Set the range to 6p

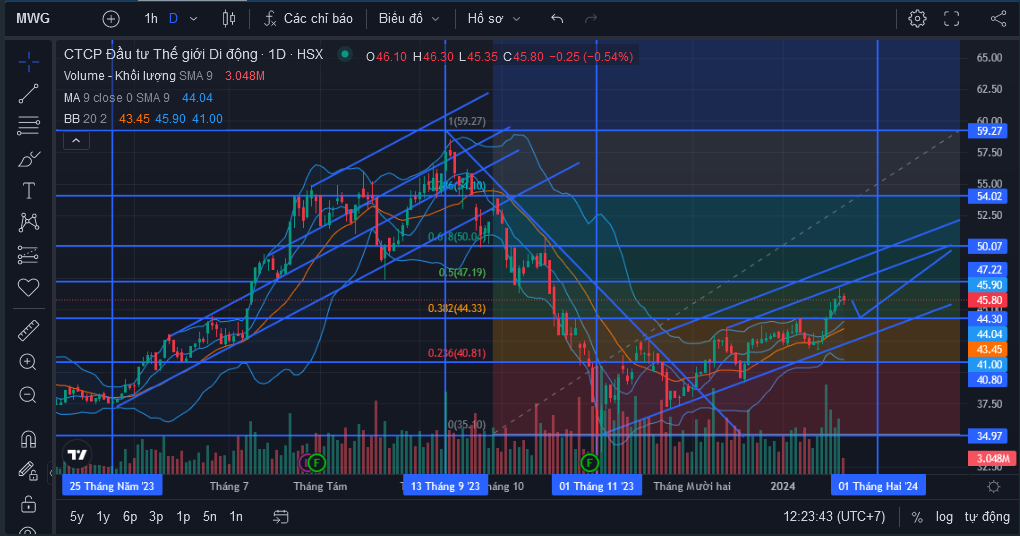(x=130, y=516)
